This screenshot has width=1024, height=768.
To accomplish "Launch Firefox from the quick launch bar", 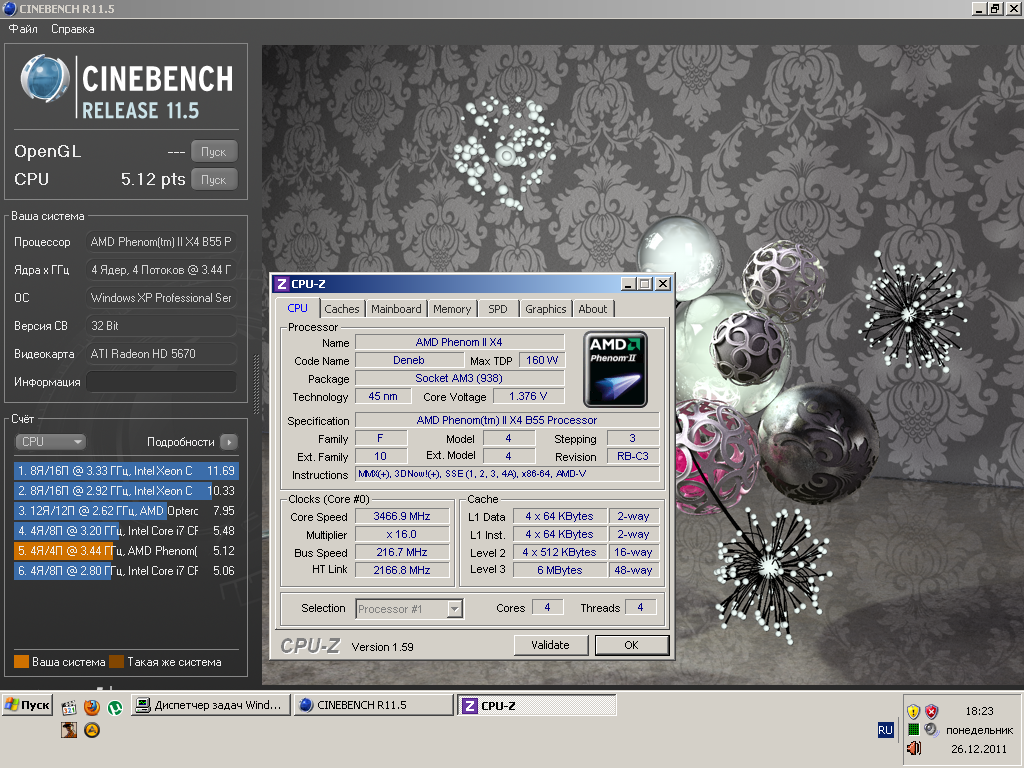I will (92, 707).
